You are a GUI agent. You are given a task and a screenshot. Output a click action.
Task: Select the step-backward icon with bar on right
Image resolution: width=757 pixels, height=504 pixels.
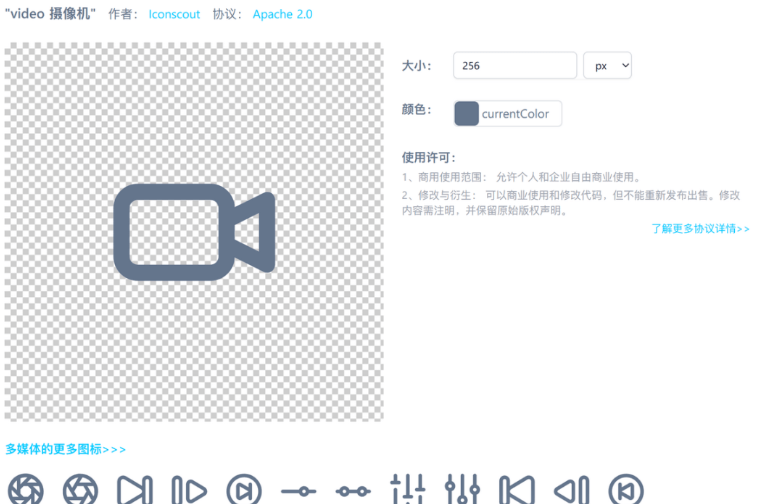pos(571,490)
